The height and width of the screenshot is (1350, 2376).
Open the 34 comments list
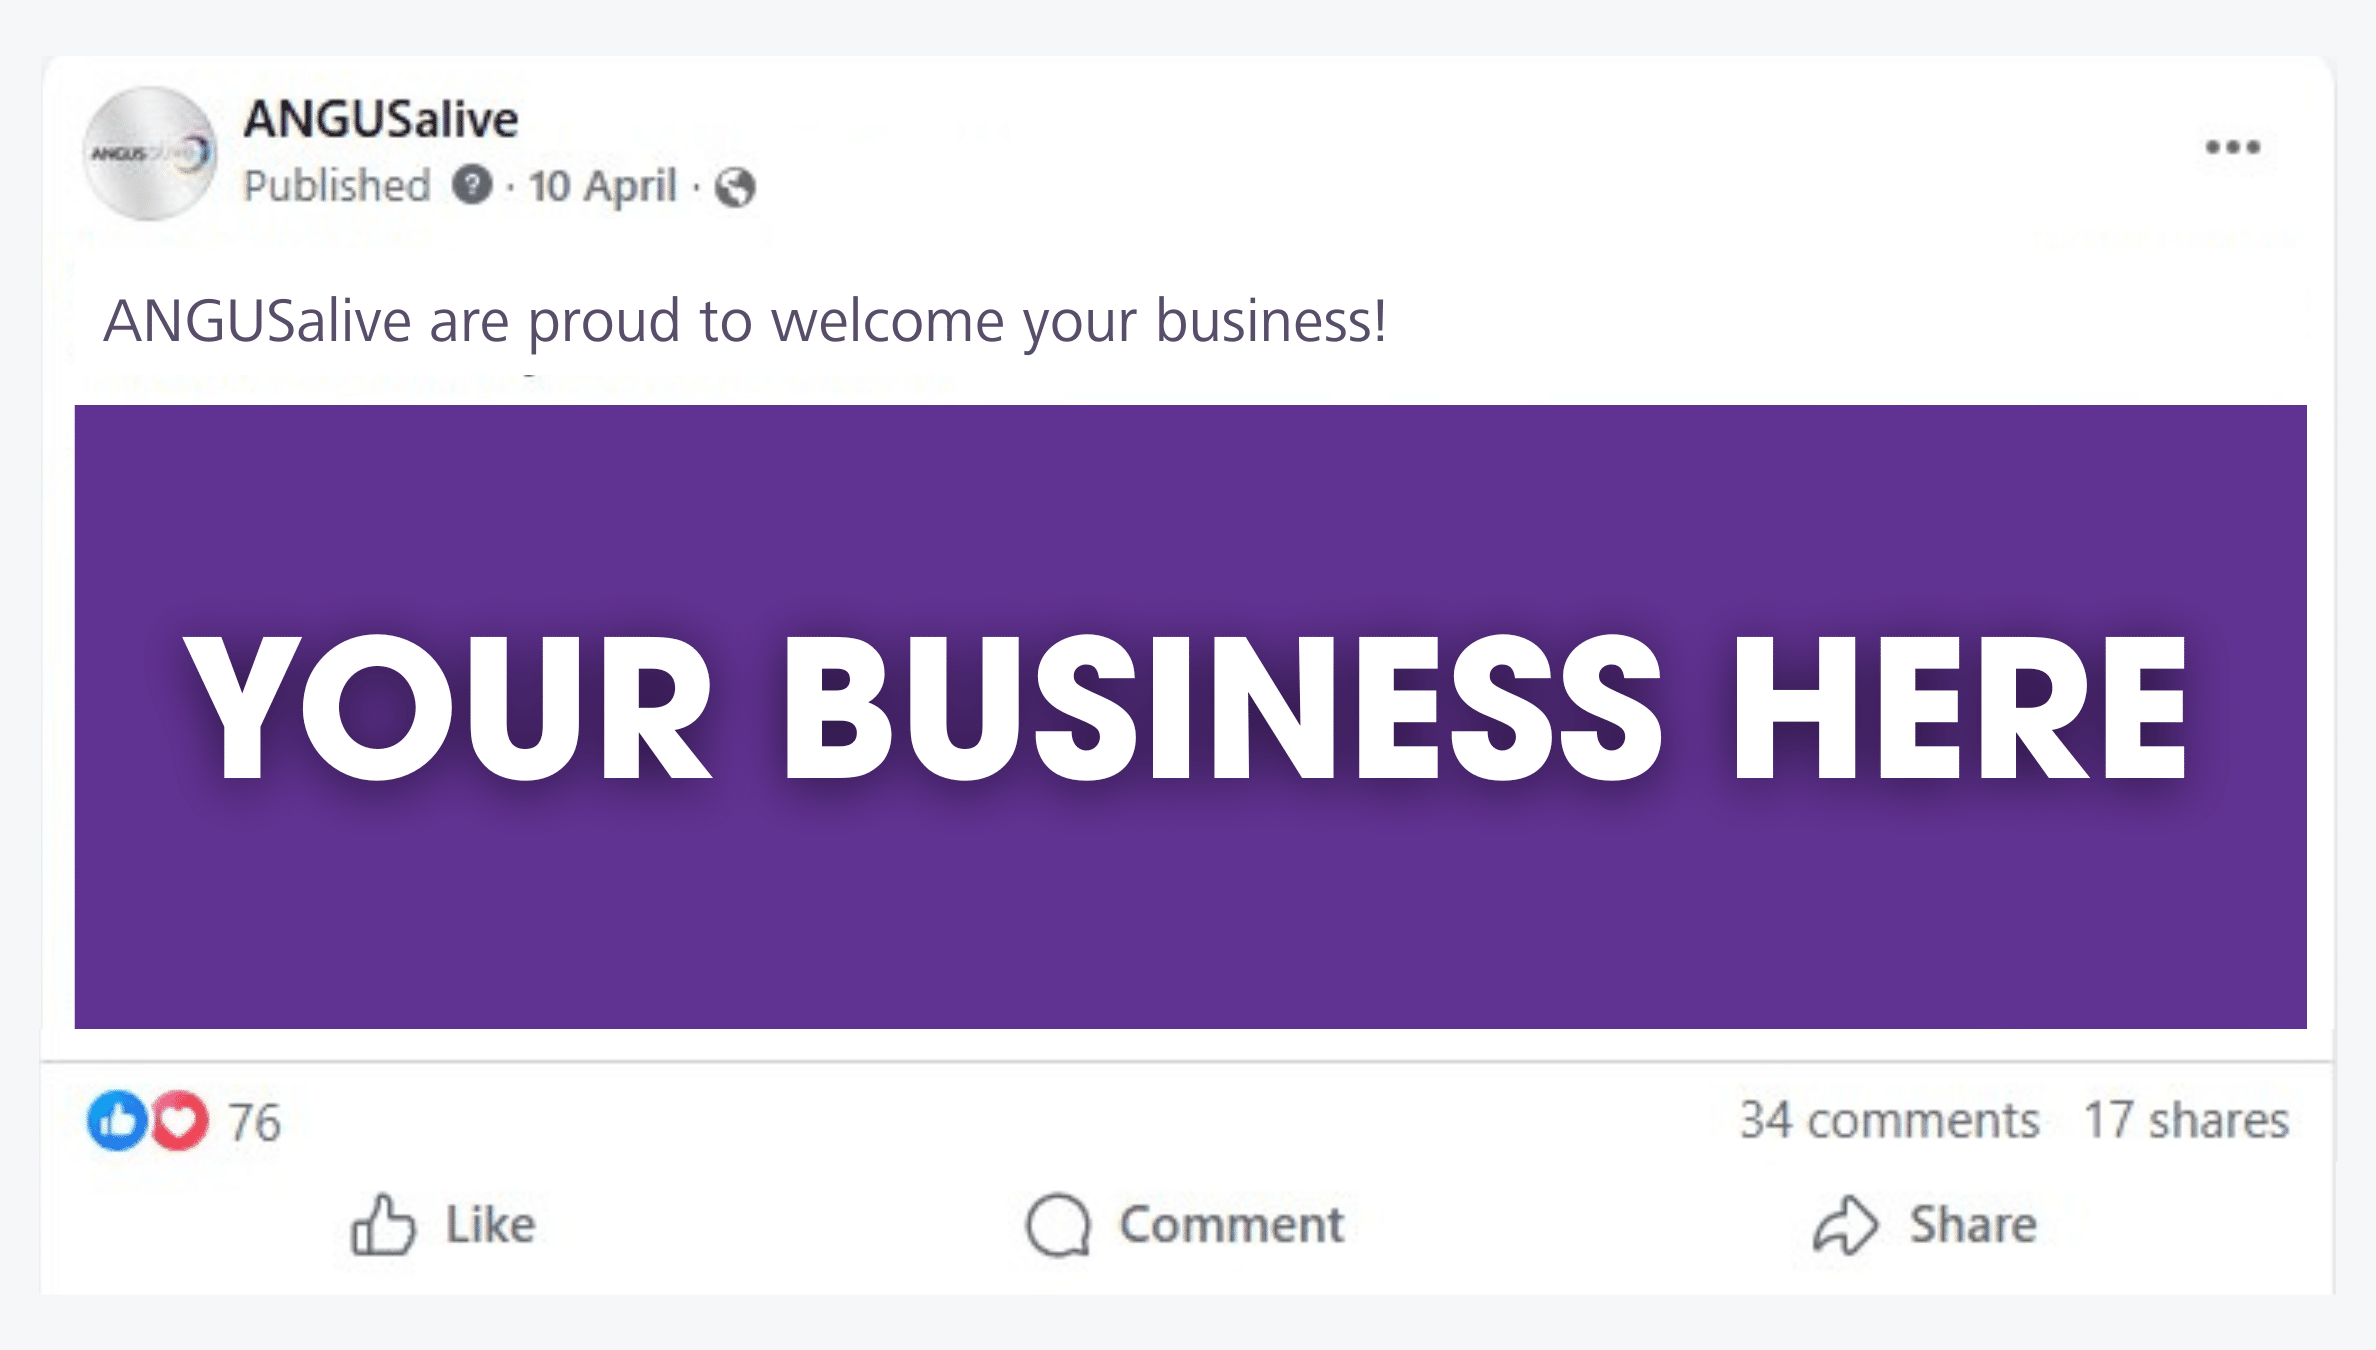1889,1120
